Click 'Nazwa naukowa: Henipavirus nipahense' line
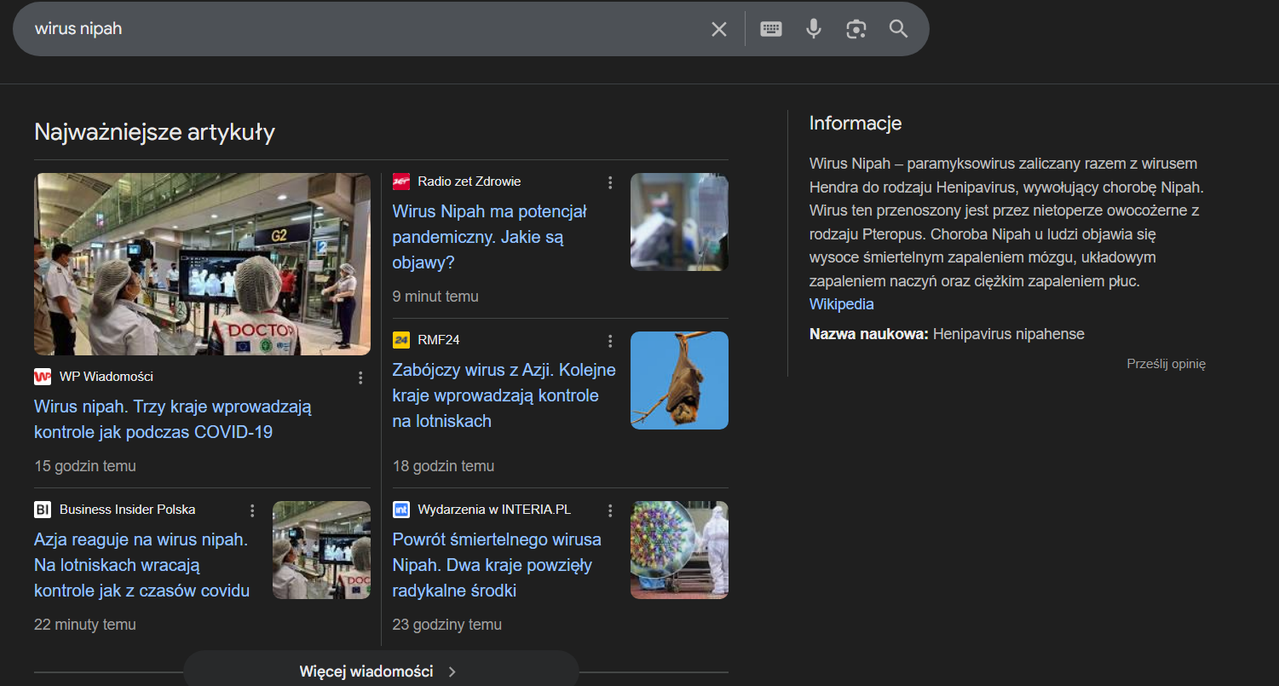Image resolution: width=1279 pixels, height=686 pixels. pos(947,334)
